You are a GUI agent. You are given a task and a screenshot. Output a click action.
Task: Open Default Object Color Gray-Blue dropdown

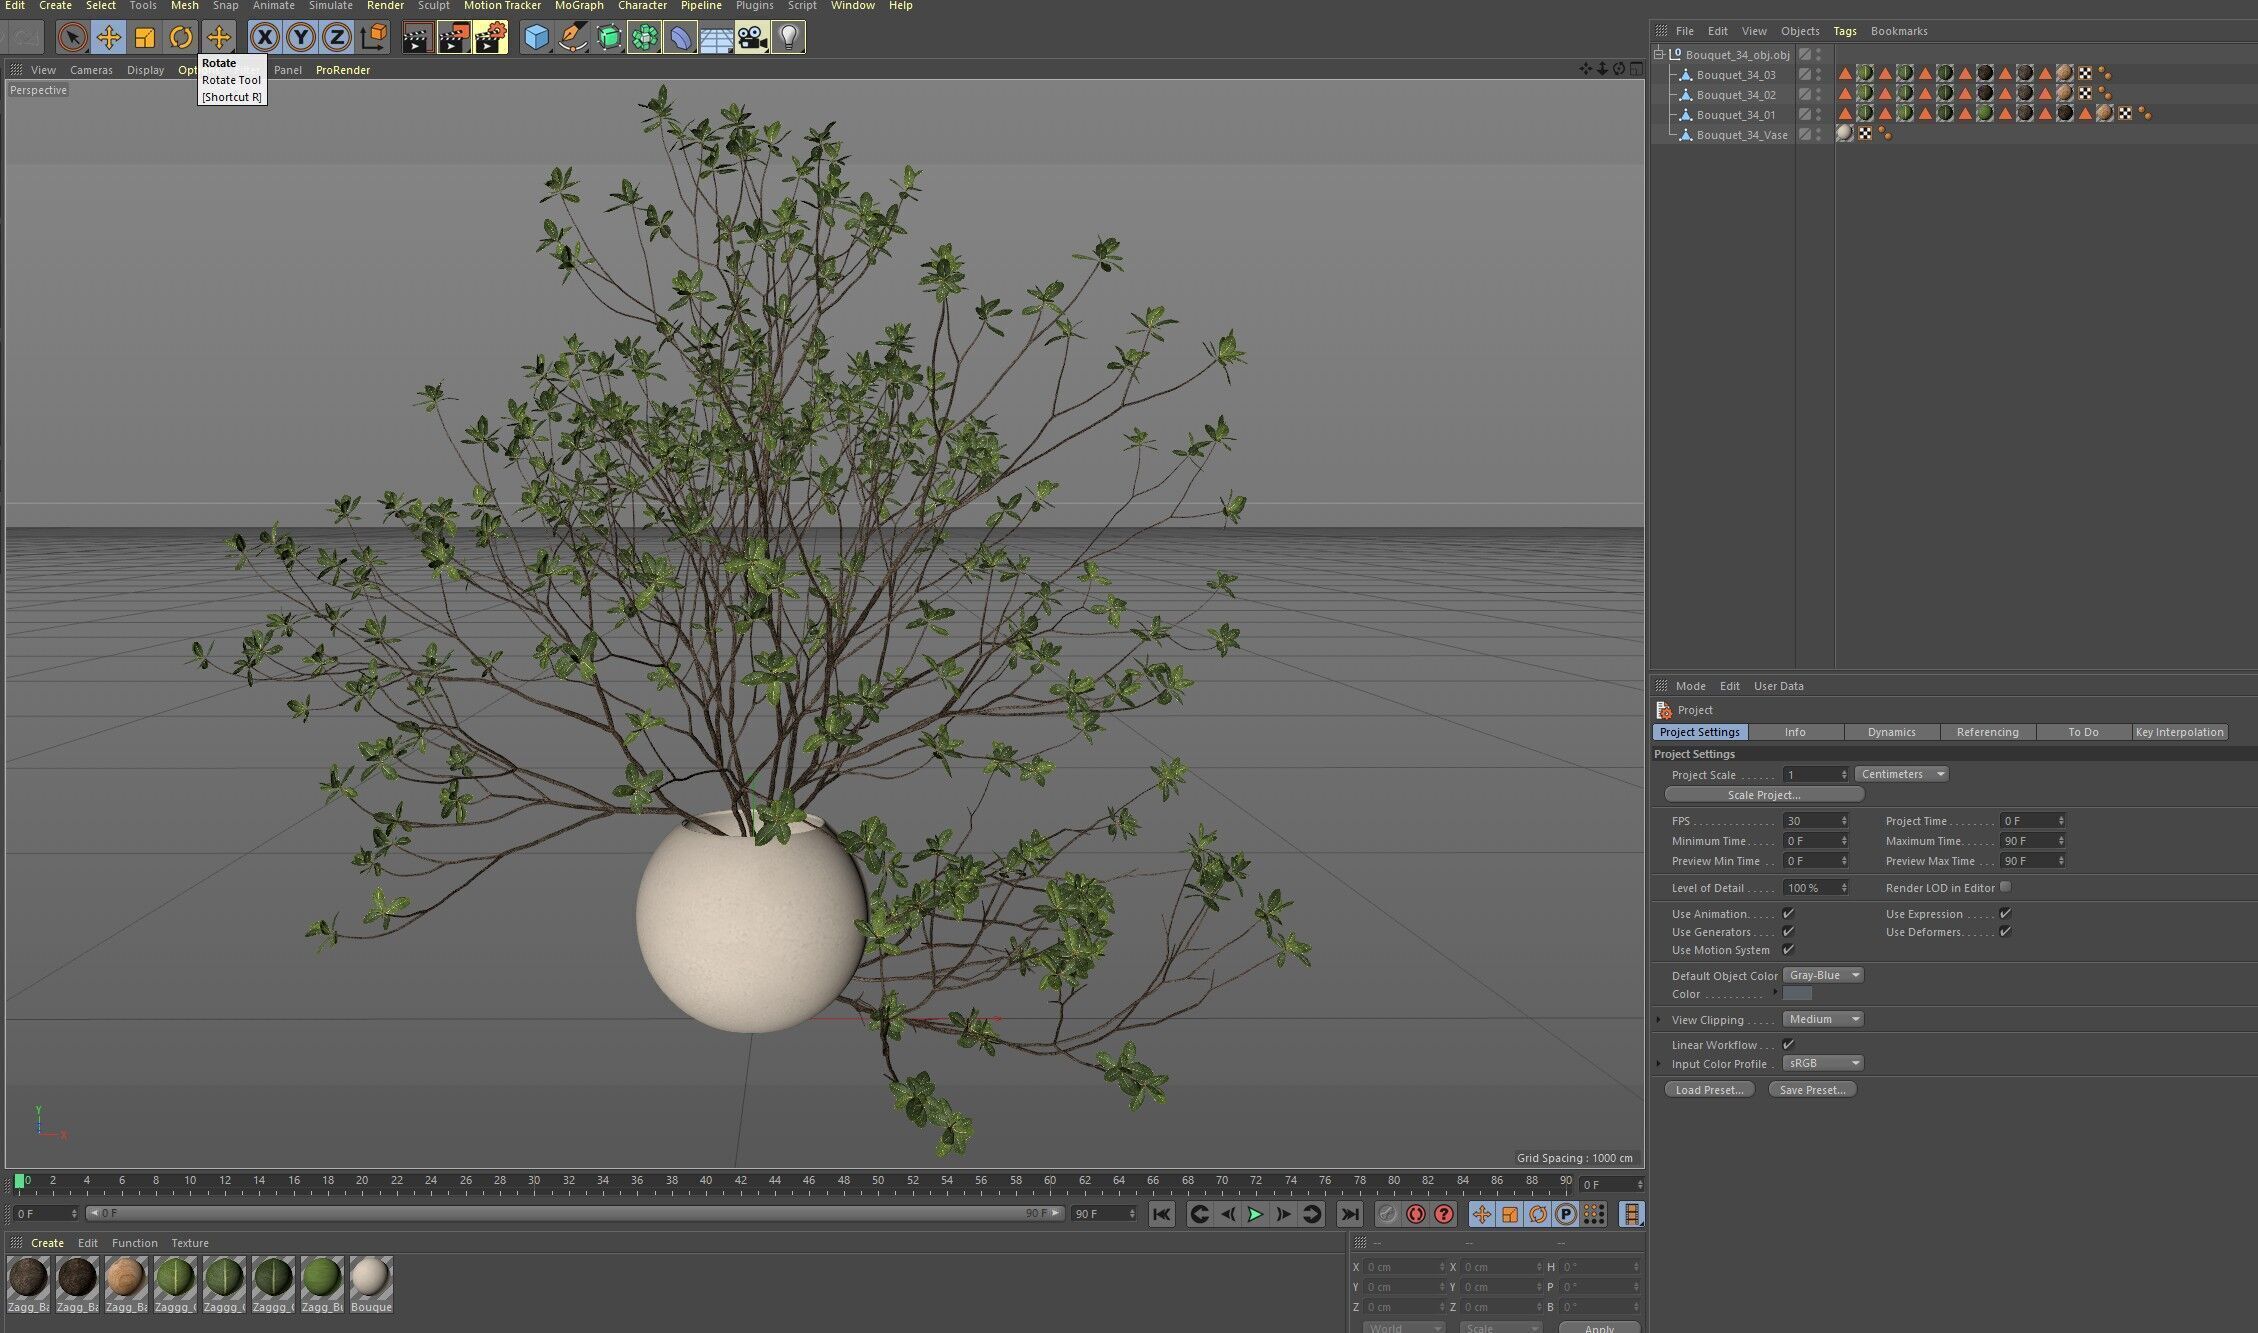point(1823,975)
